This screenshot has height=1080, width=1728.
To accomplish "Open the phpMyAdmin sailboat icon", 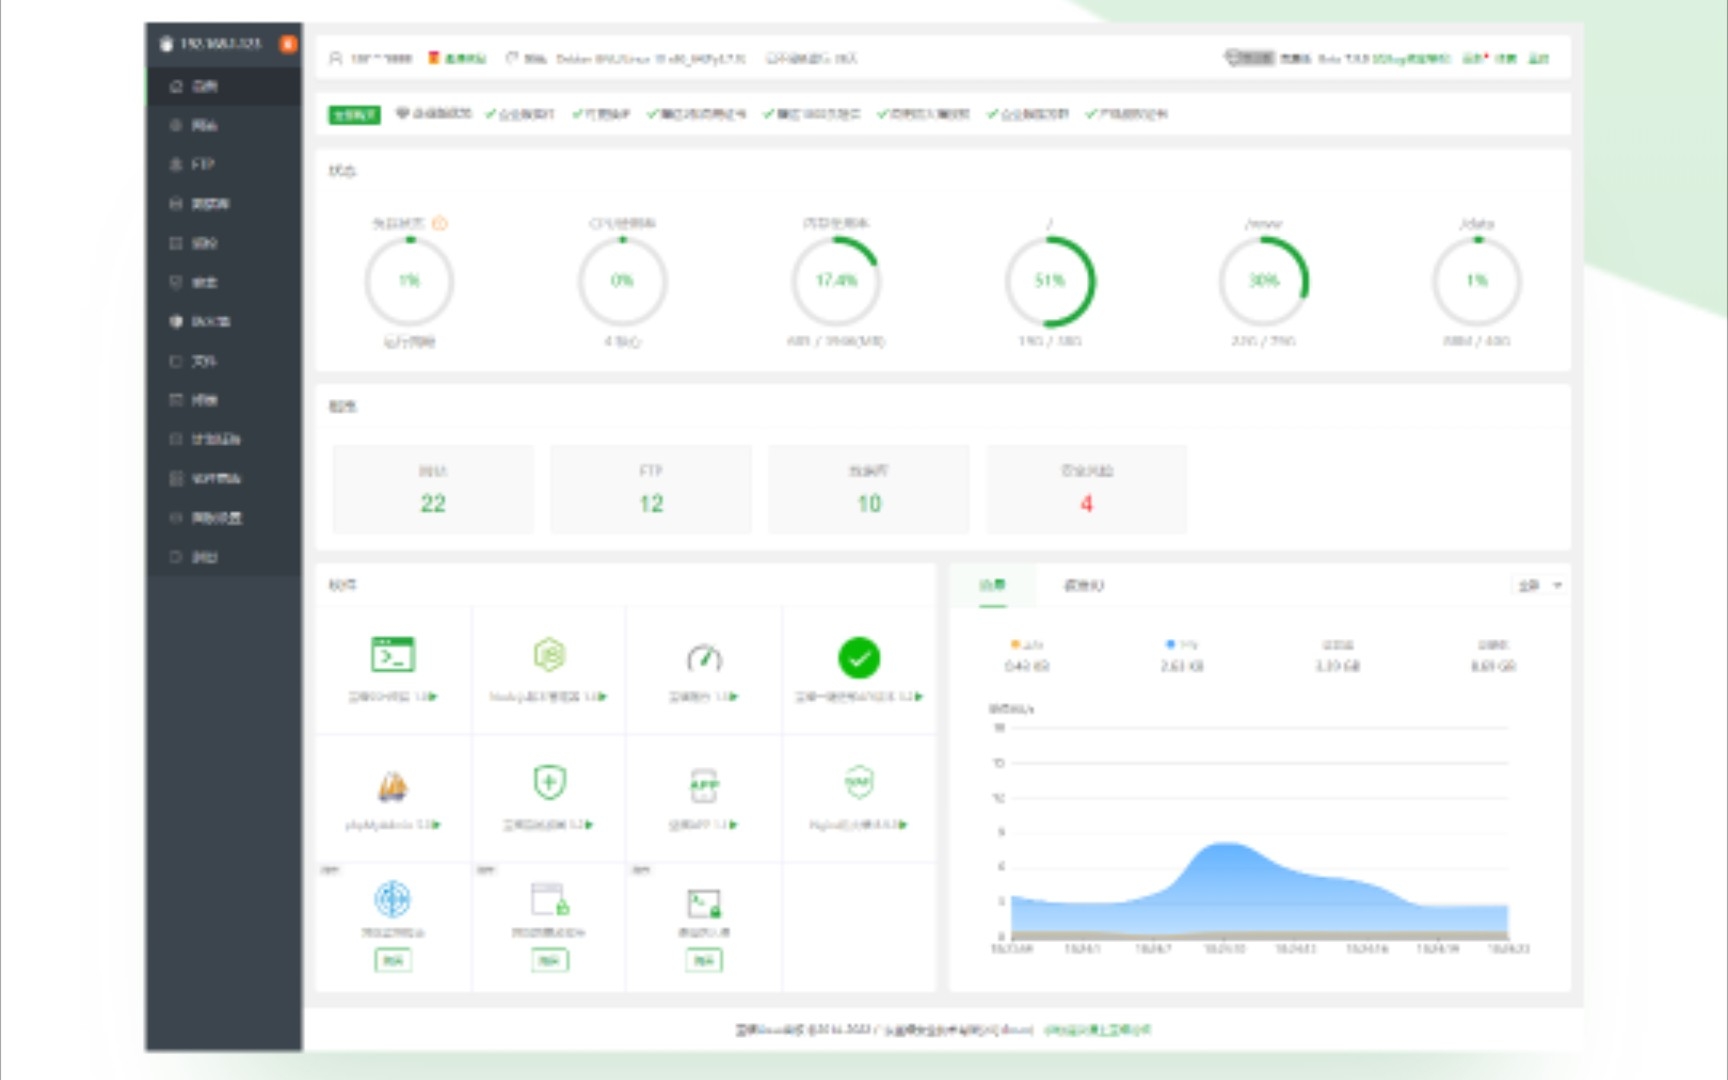I will coord(393,785).
